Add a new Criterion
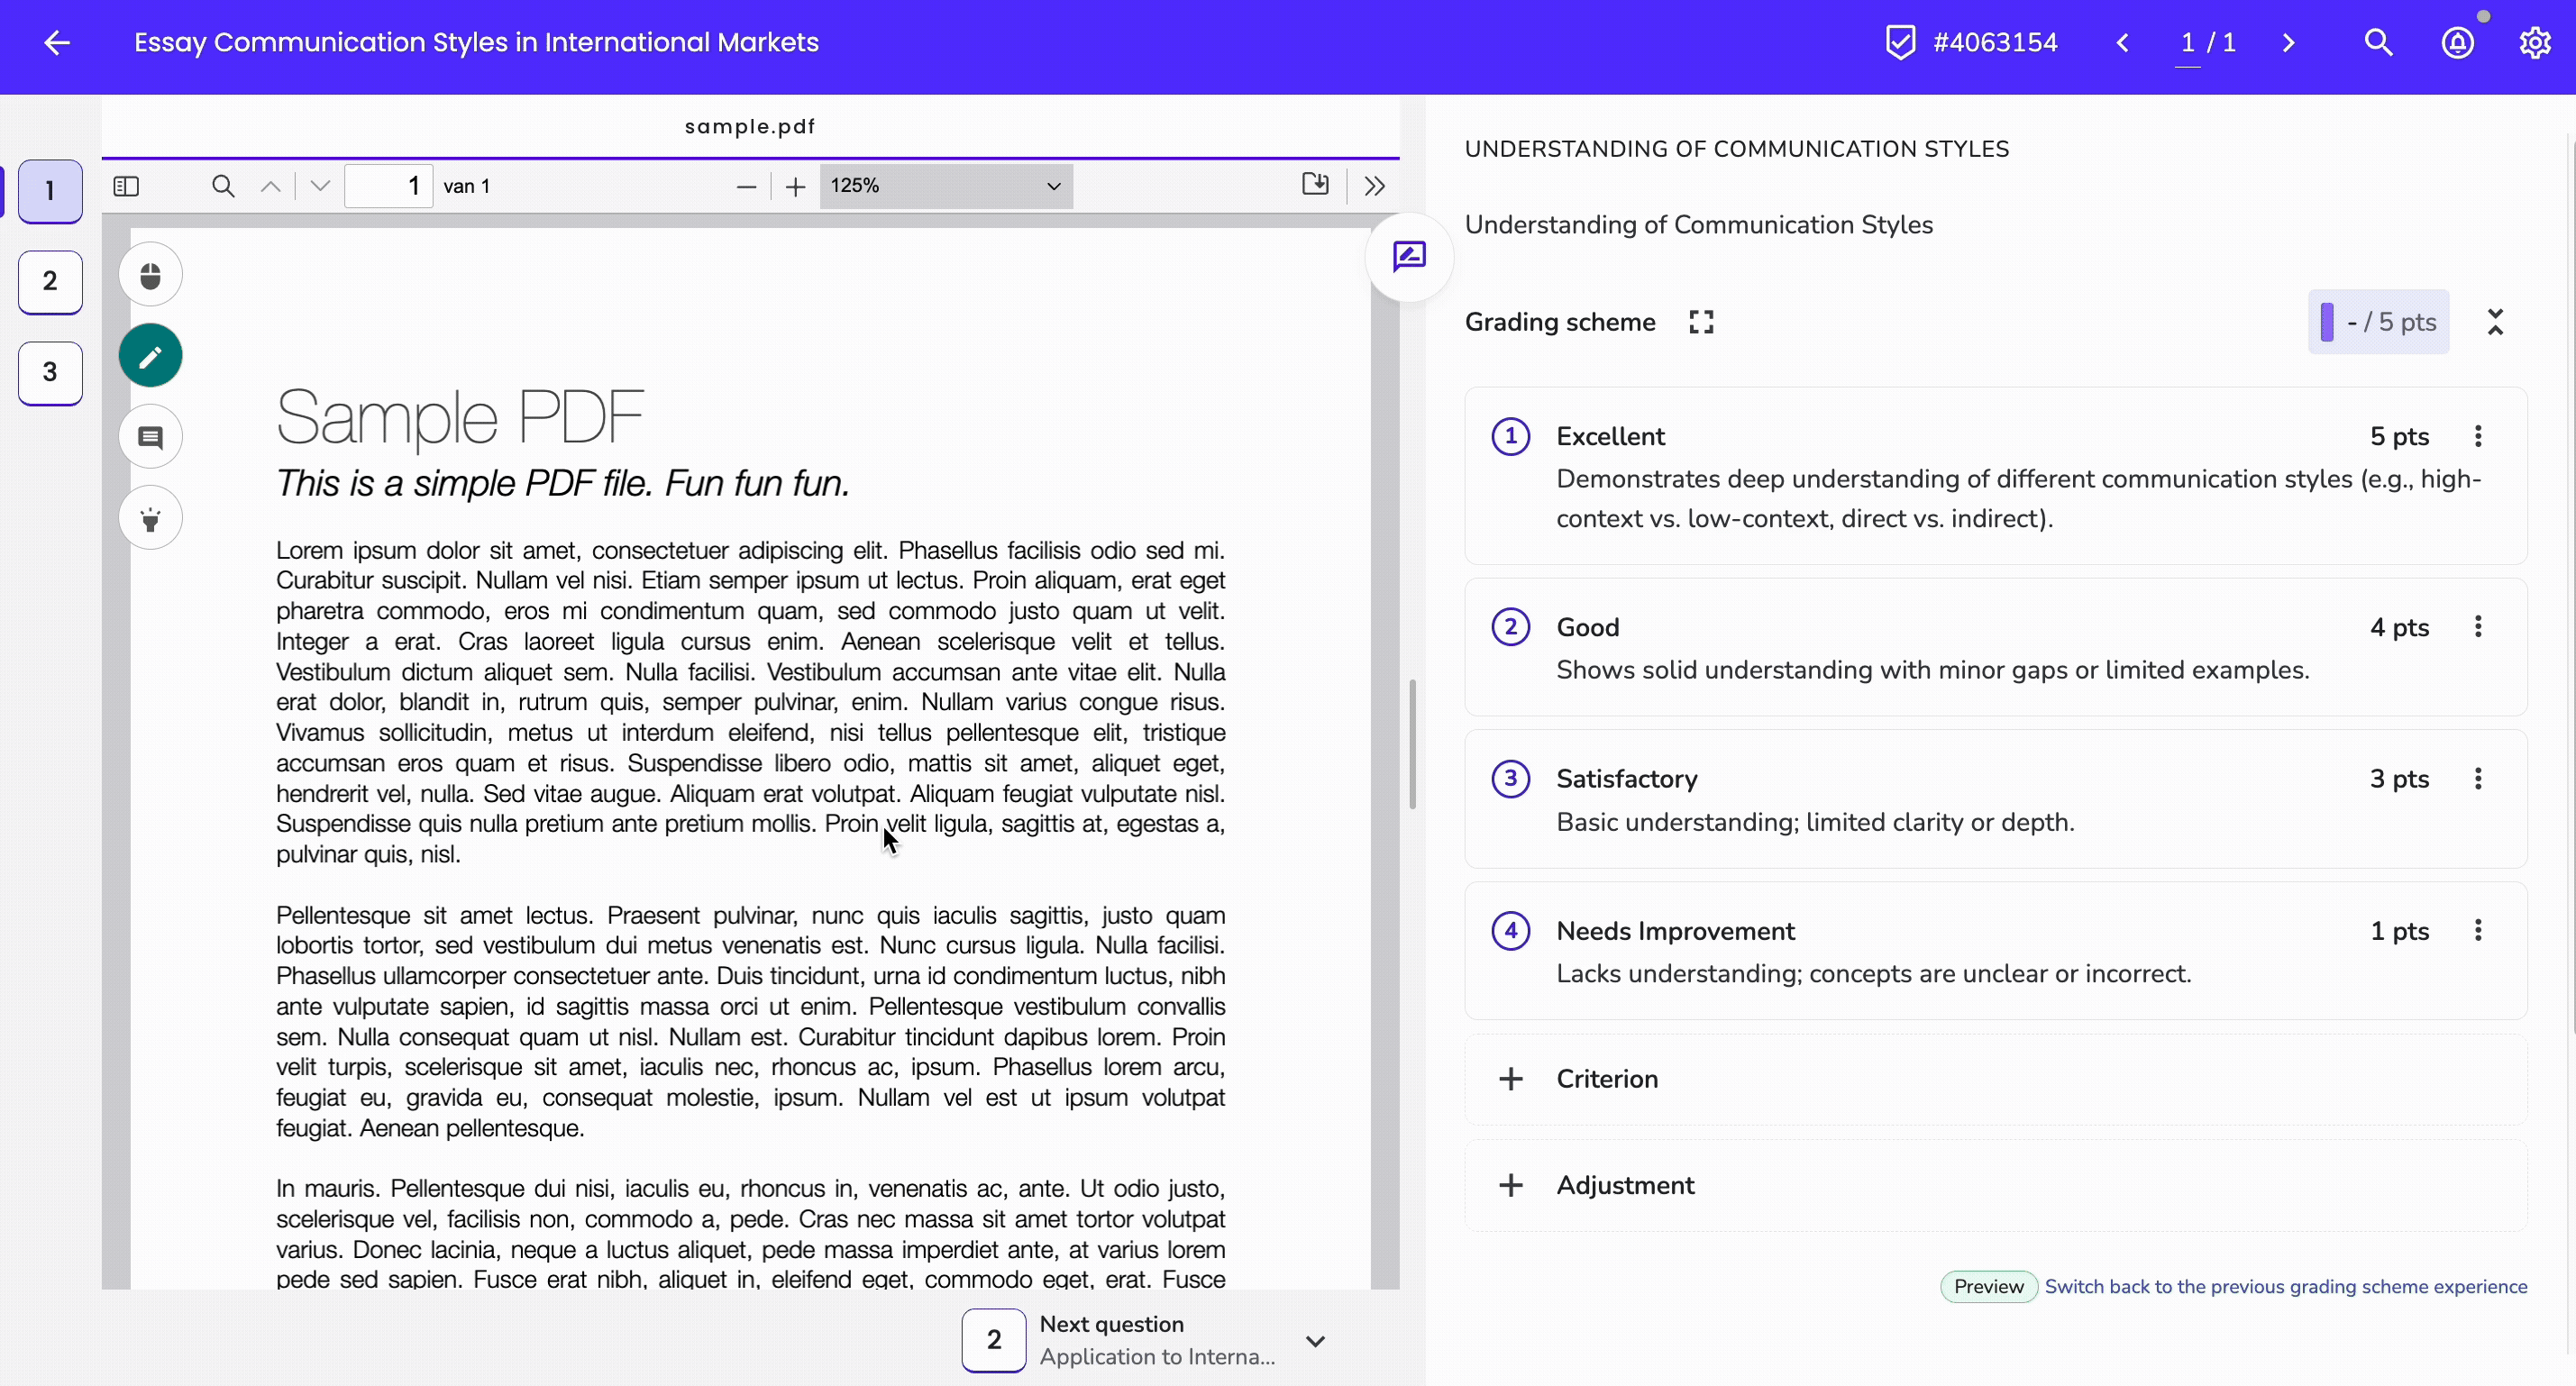 tap(1995, 1079)
